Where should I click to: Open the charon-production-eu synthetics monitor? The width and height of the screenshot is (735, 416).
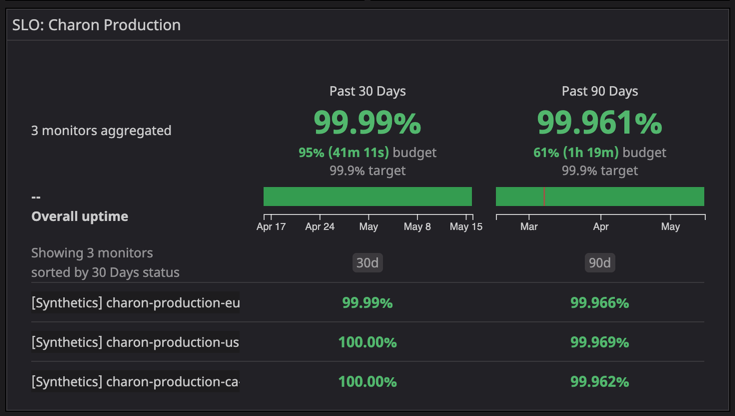pos(135,303)
